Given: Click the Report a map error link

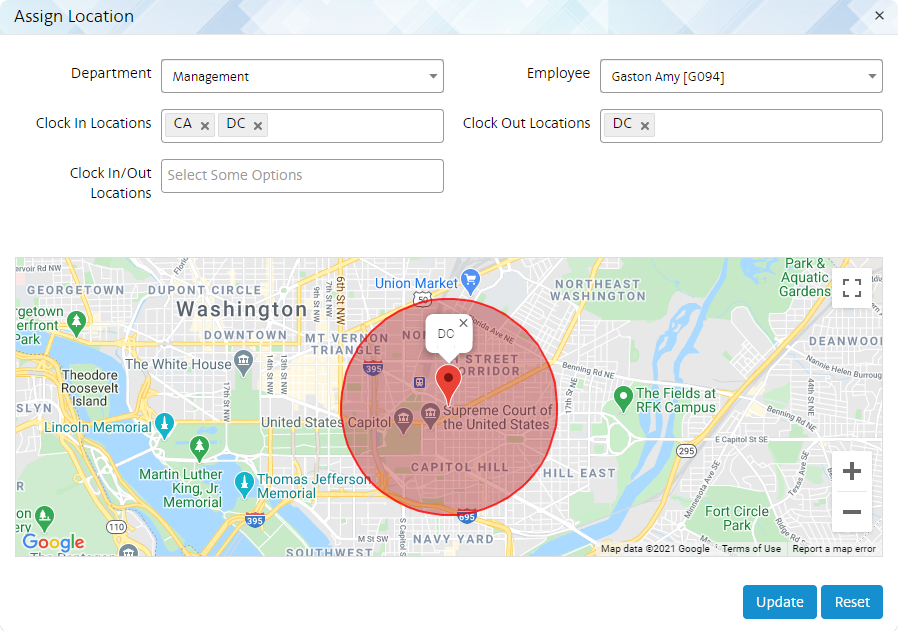Looking at the screenshot, I should point(834,548).
